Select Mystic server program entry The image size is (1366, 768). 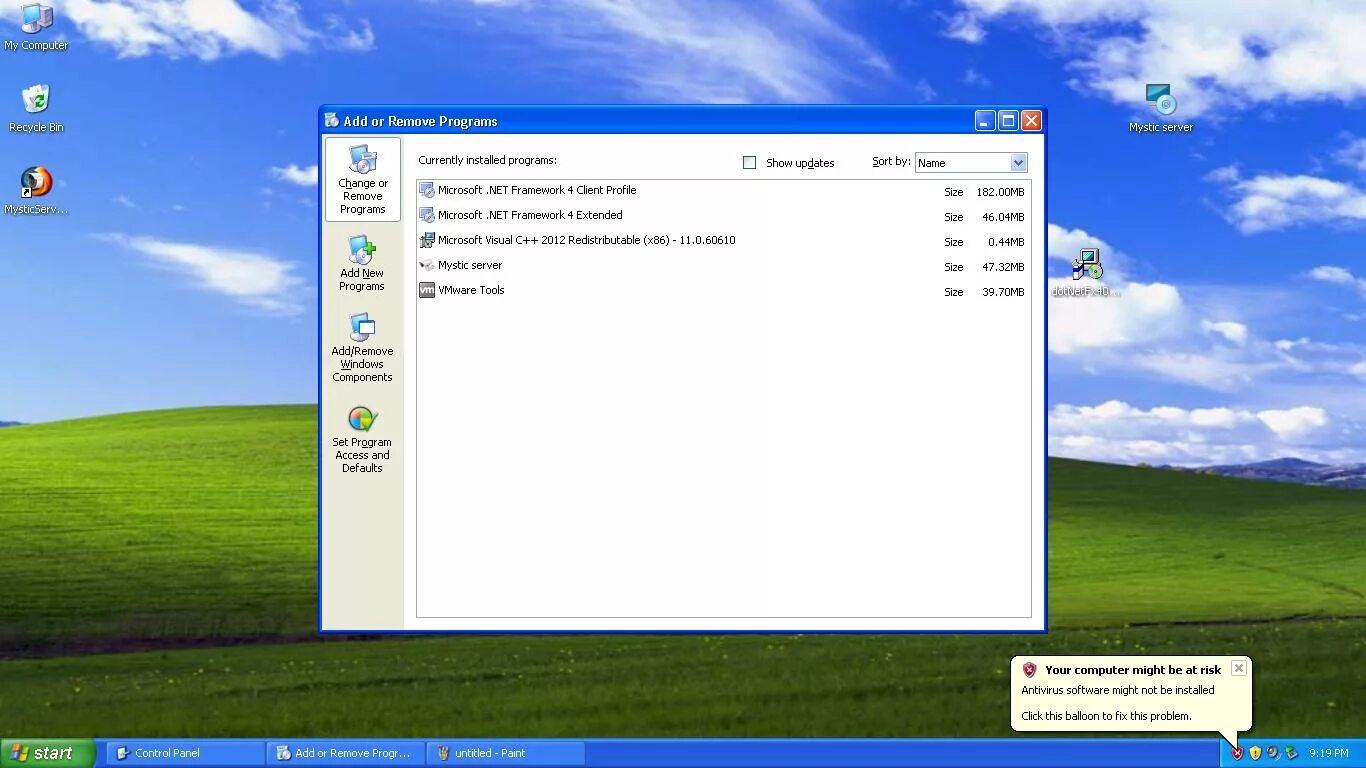coord(723,266)
